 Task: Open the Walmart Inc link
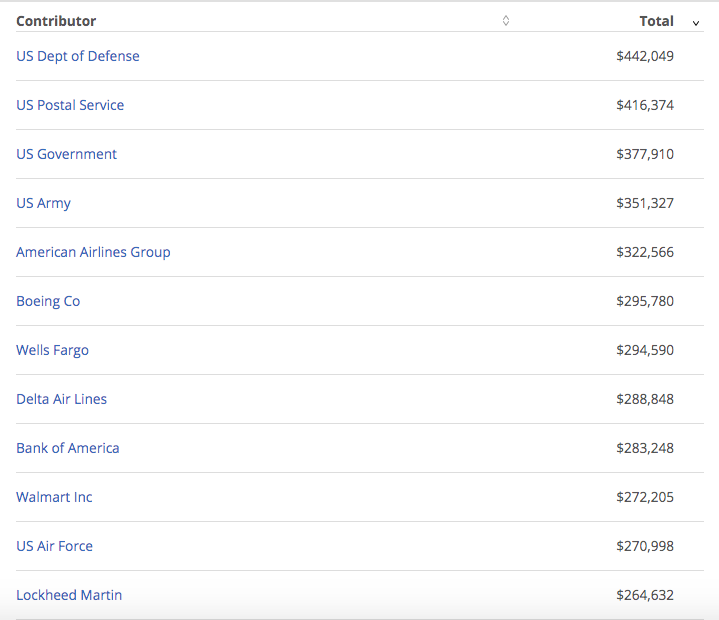(x=54, y=497)
